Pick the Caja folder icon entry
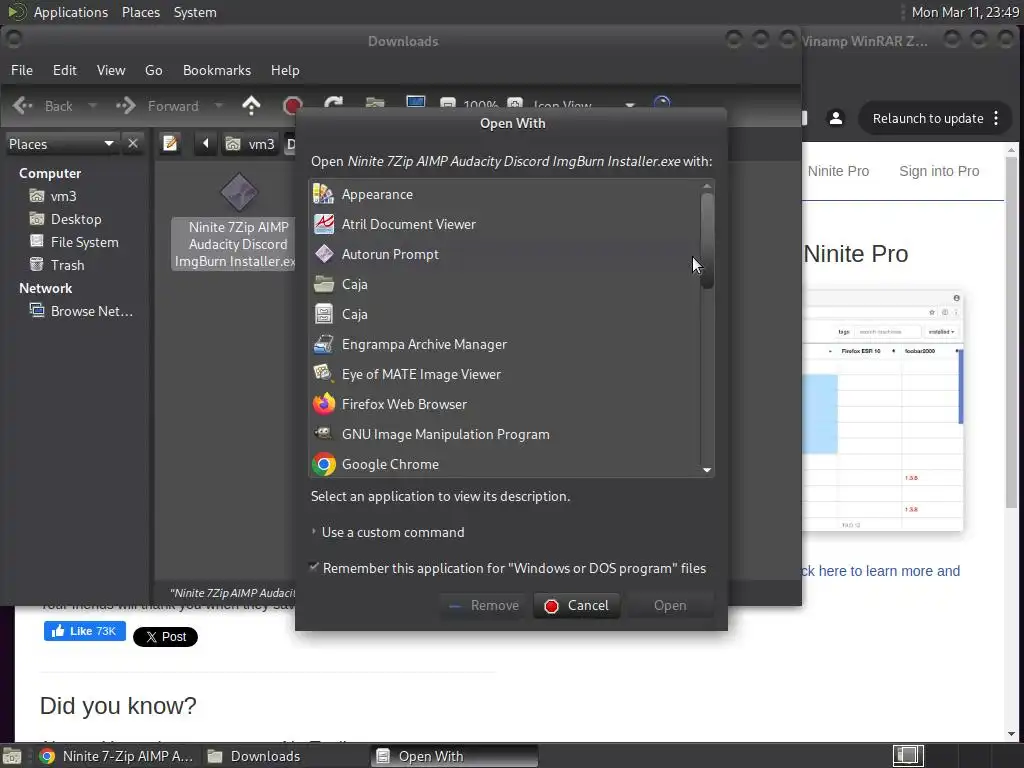This screenshot has width=1024, height=768. tap(324, 284)
